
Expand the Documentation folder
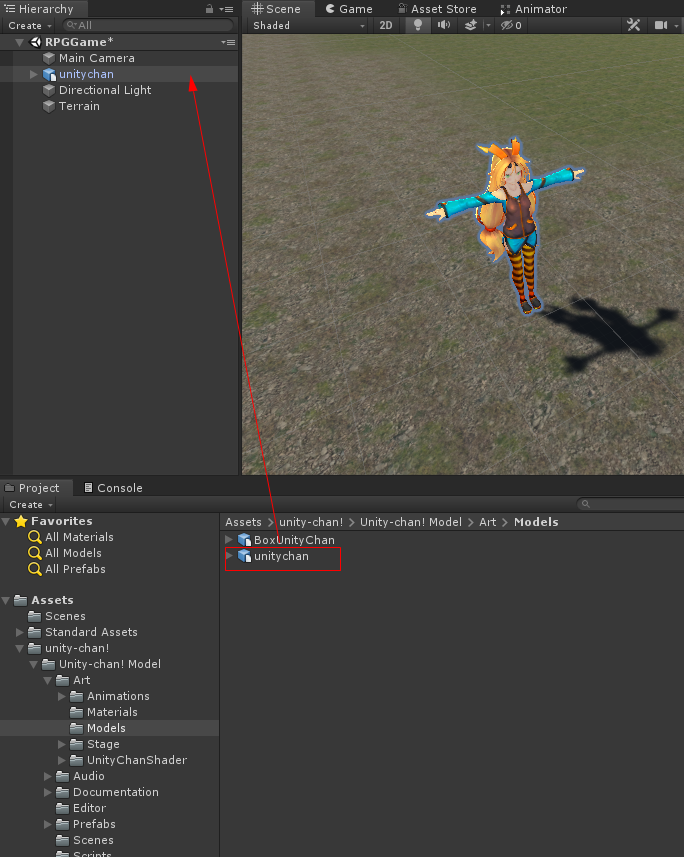point(48,792)
